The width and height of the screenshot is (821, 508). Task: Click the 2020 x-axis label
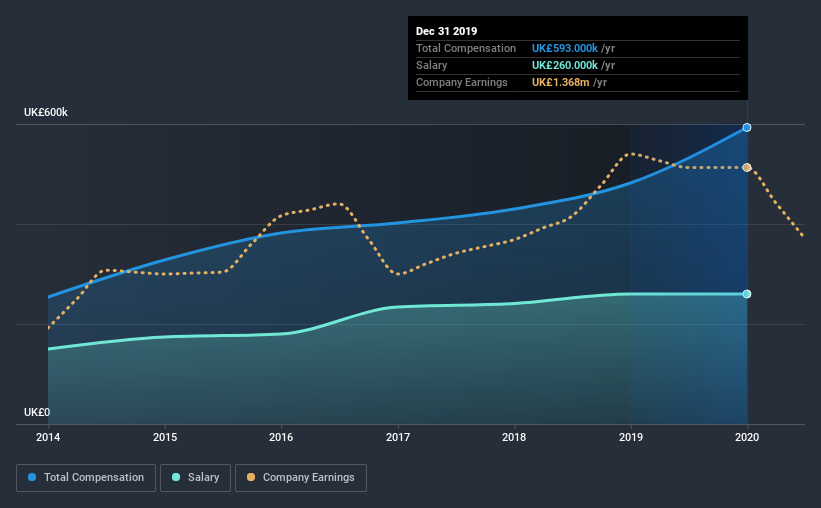(x=747, y=437)
